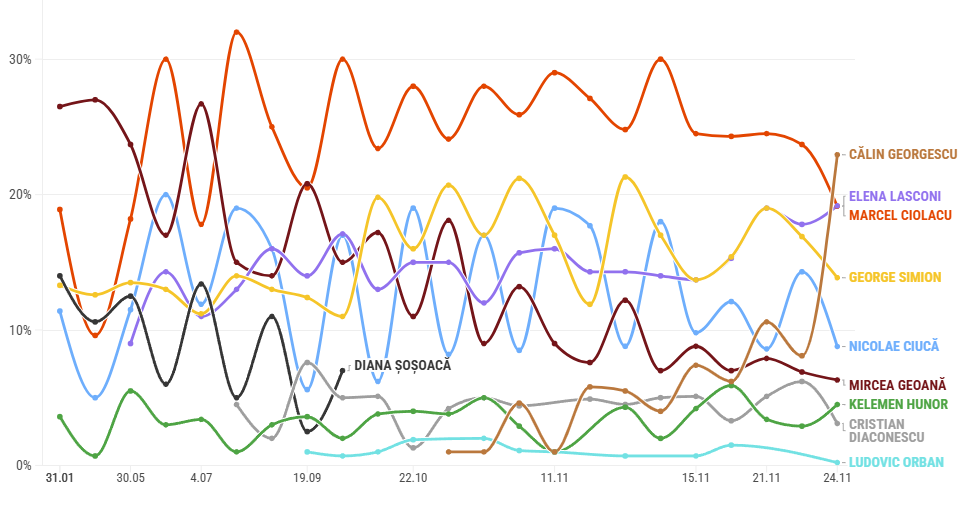Click the Diana Șoșoacă label inside chart
Viewport: 975px width, 513px height.
click(x=402, y=365)
